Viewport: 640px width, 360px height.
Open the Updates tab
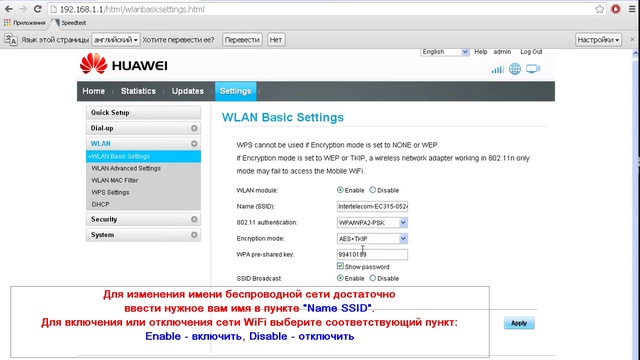pos(187,91)
